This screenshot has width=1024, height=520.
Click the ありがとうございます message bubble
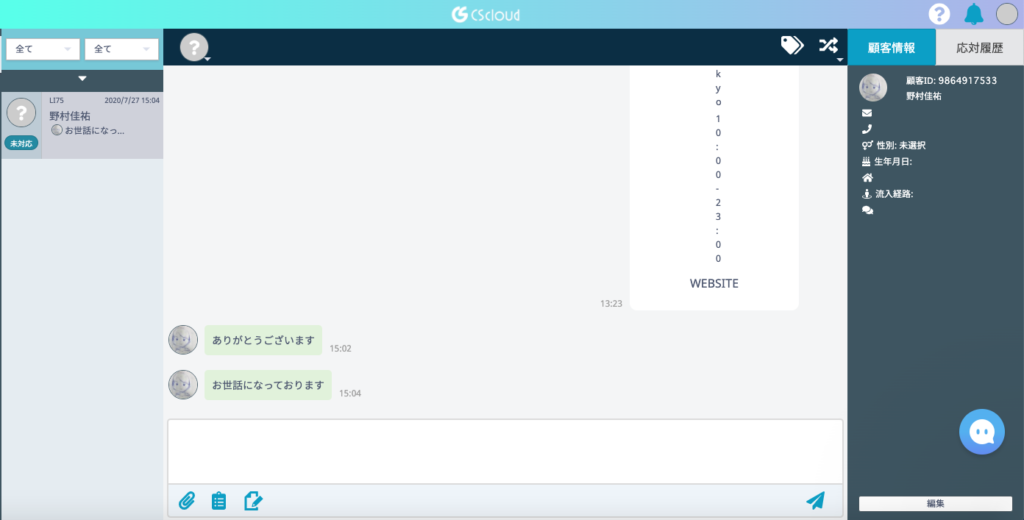click(263, 340)
